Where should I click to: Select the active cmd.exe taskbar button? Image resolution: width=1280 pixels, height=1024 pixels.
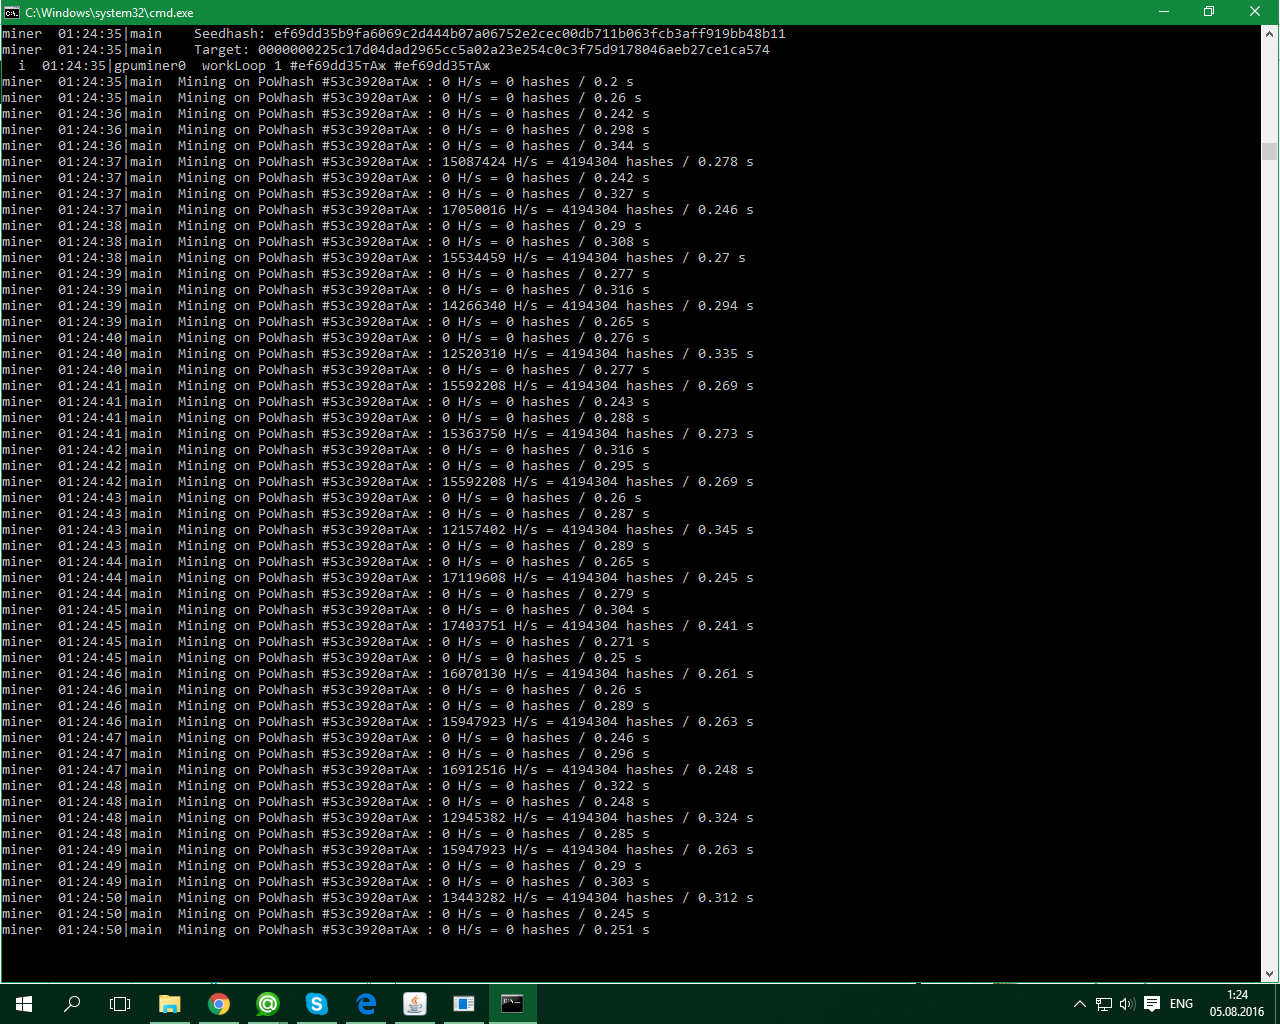click(x=512, y=1004)
